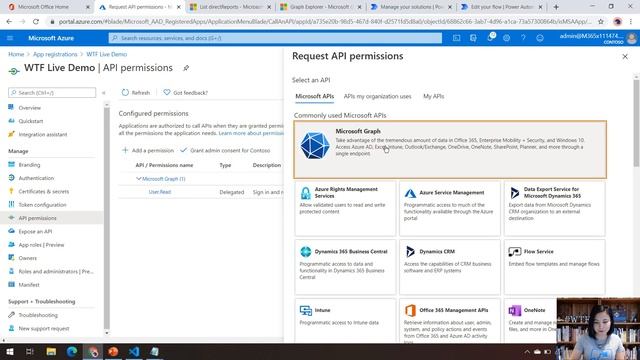Pin the API permissions blade
The image size is (640, 360).
coord(186,68)
